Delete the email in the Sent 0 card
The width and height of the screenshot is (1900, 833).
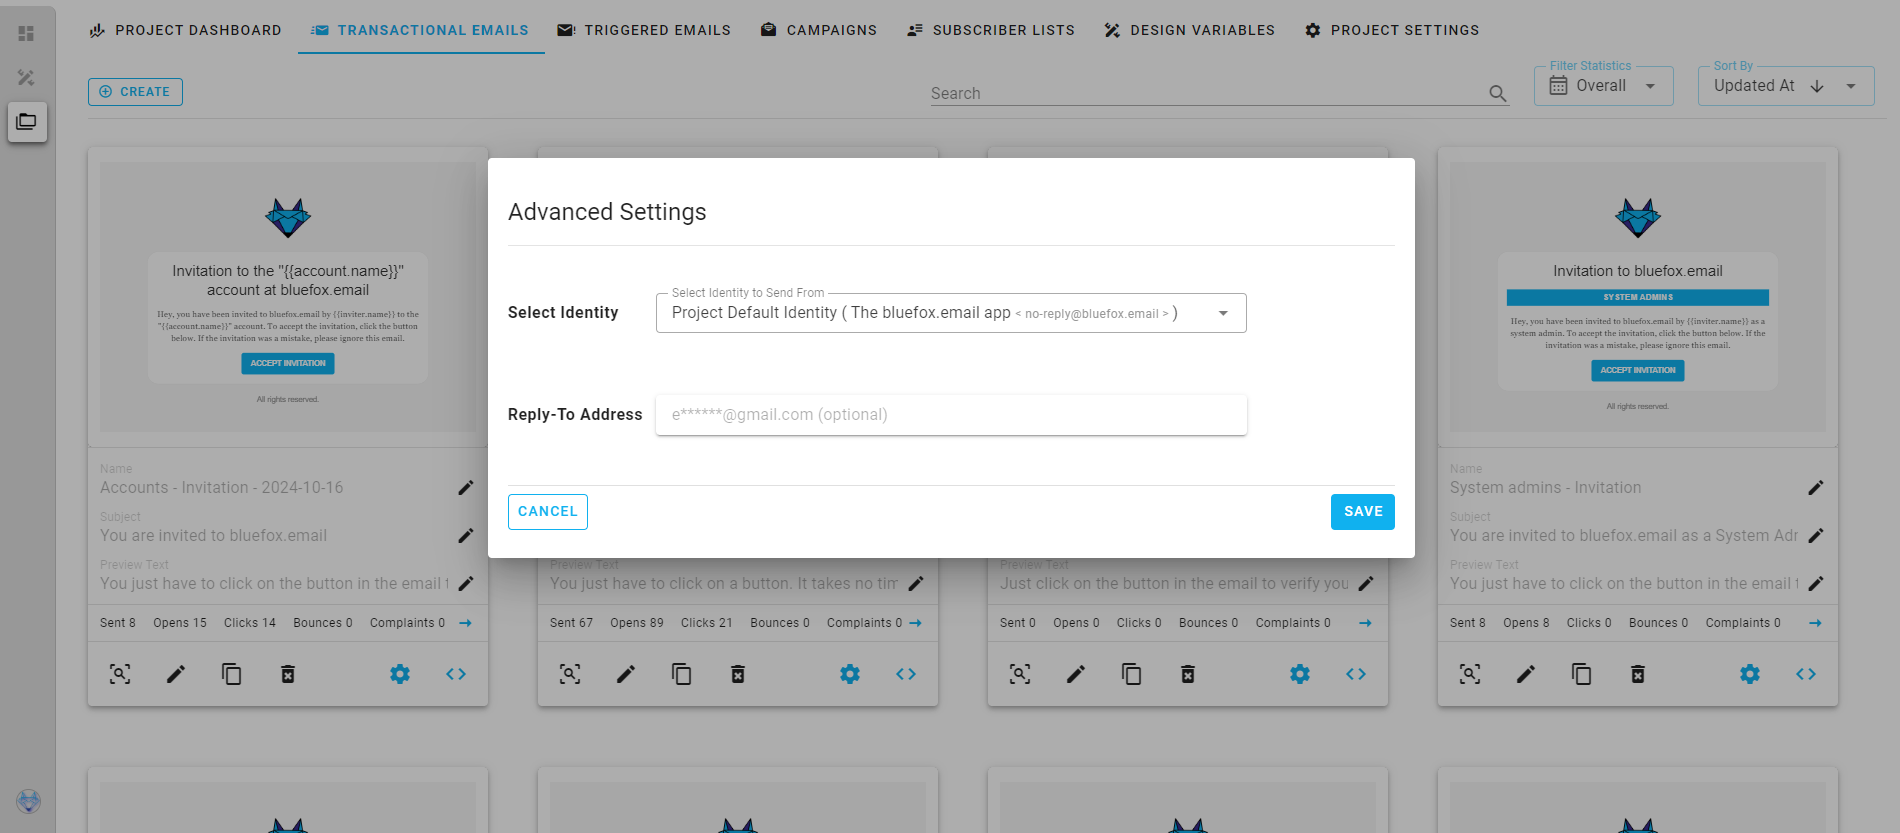tap(1187, 674)
